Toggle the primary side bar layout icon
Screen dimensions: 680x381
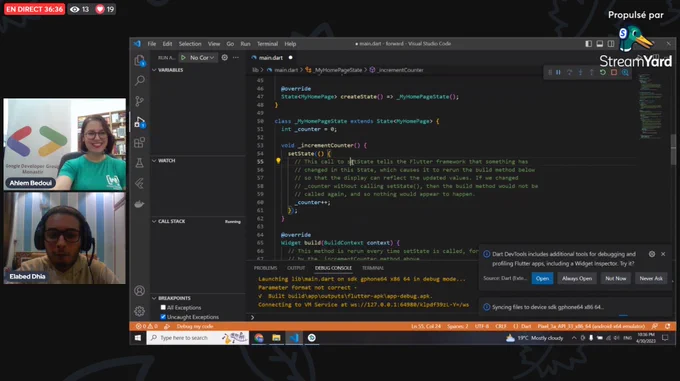pos(588,44)
